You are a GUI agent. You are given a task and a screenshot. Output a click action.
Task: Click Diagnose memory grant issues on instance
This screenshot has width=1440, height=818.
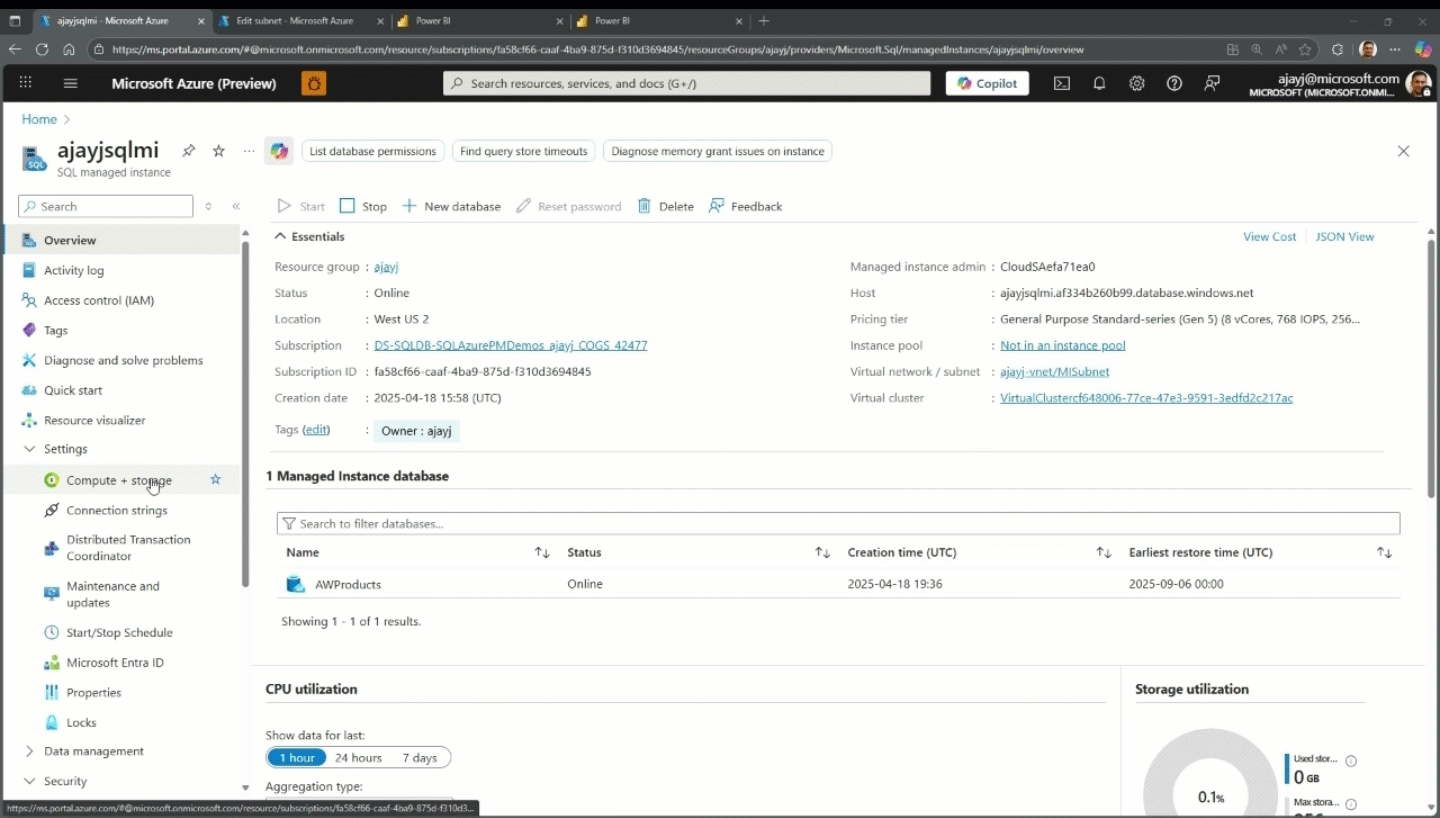coord(718,151)
